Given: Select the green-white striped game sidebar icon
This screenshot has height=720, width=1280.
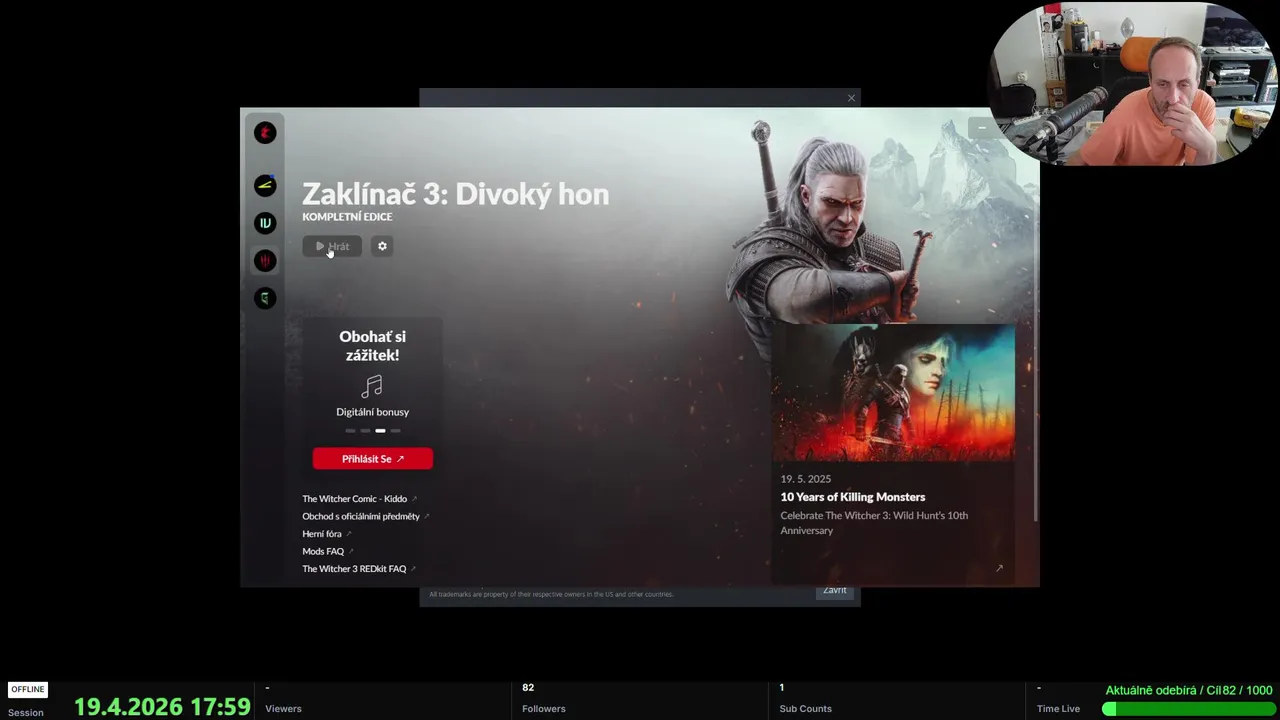Looking at the screenshot, I should point(265,223).
